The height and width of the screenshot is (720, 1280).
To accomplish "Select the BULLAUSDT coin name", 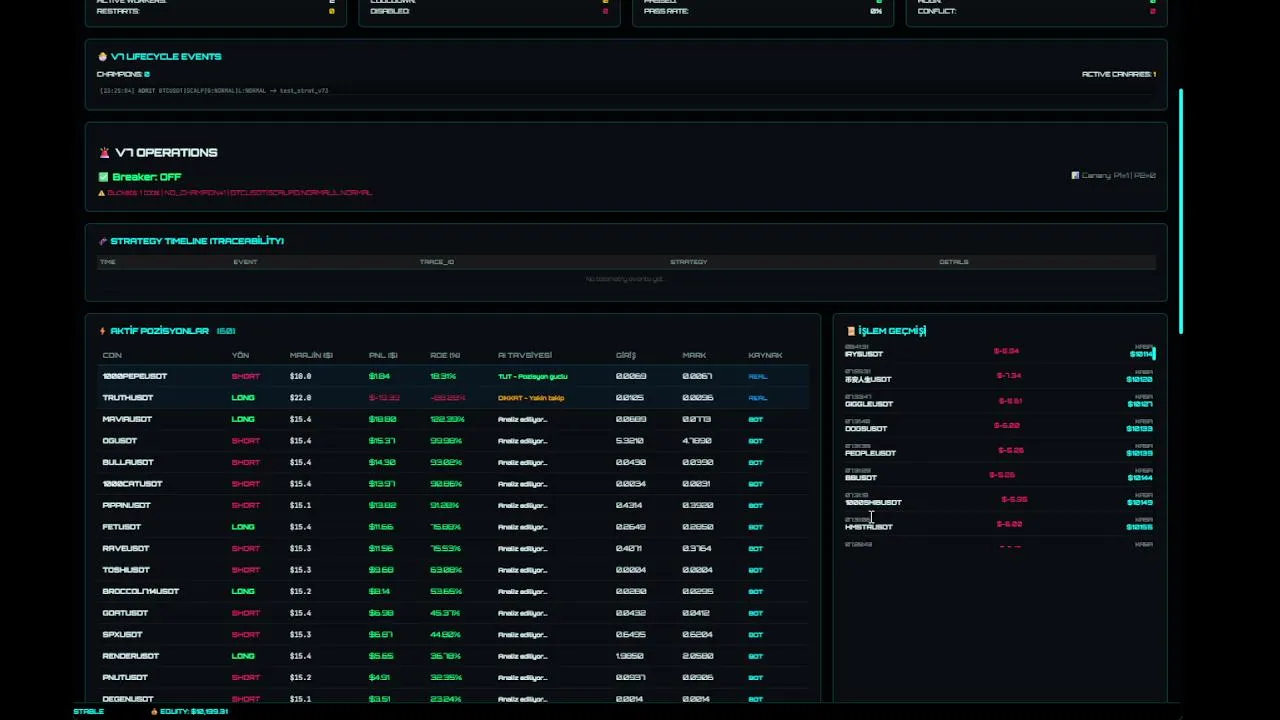I will click(128, 462).
